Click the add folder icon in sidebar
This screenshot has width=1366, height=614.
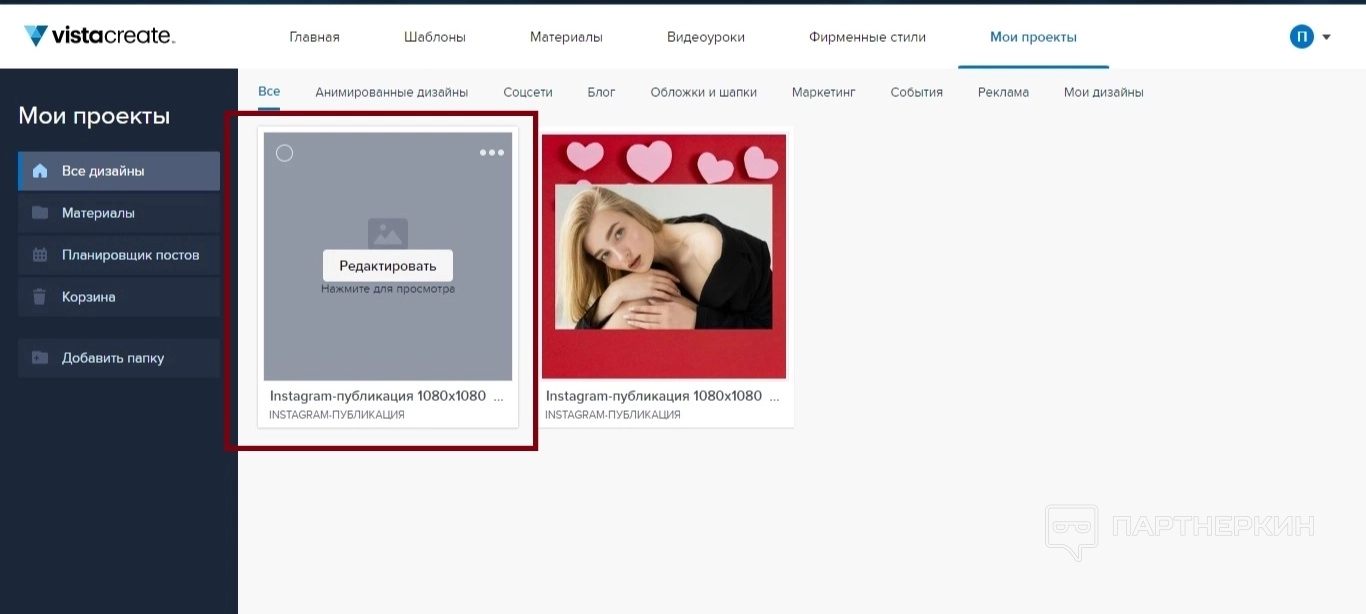coord(40,358)
